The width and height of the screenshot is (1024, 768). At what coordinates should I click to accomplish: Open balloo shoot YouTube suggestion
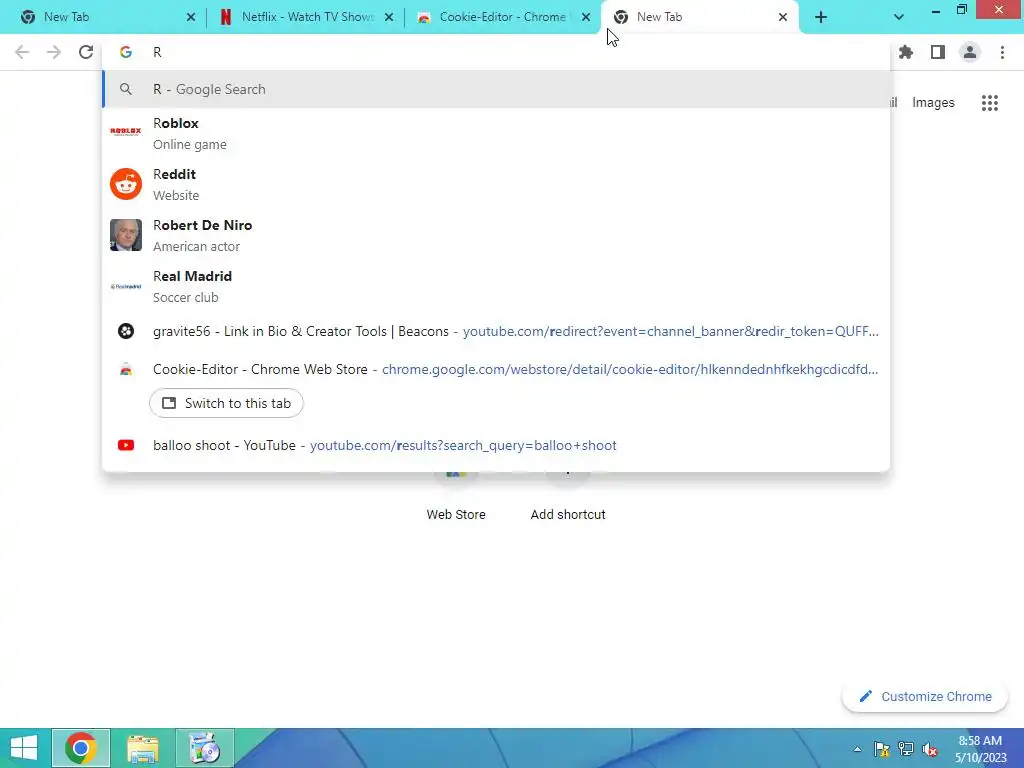(x=496, y=445)
